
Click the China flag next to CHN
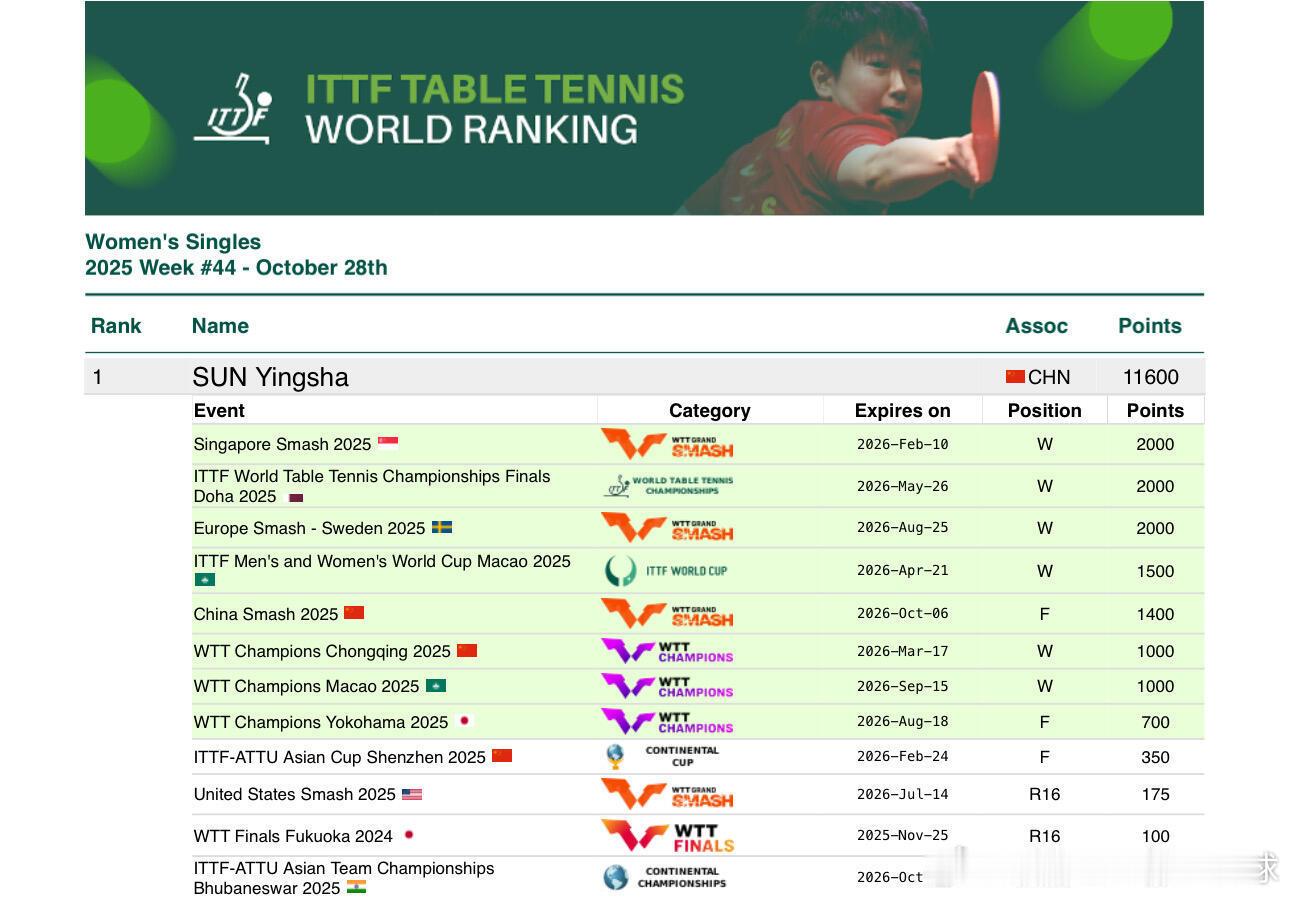tap(1015, 376)
